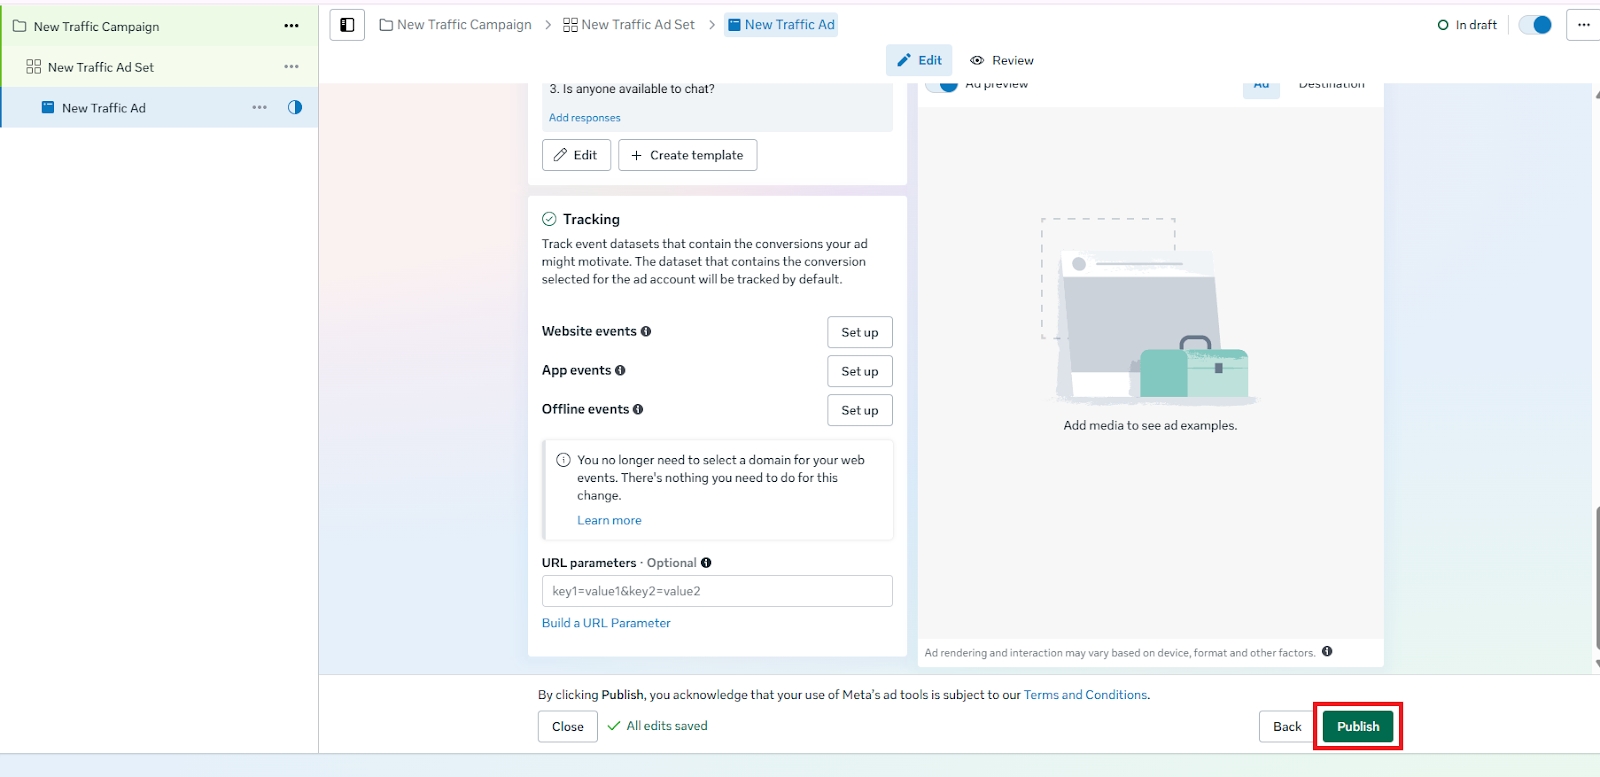The image size is (1600, 777).
Task: Click the App events info icon
Action: pos(620,371)
